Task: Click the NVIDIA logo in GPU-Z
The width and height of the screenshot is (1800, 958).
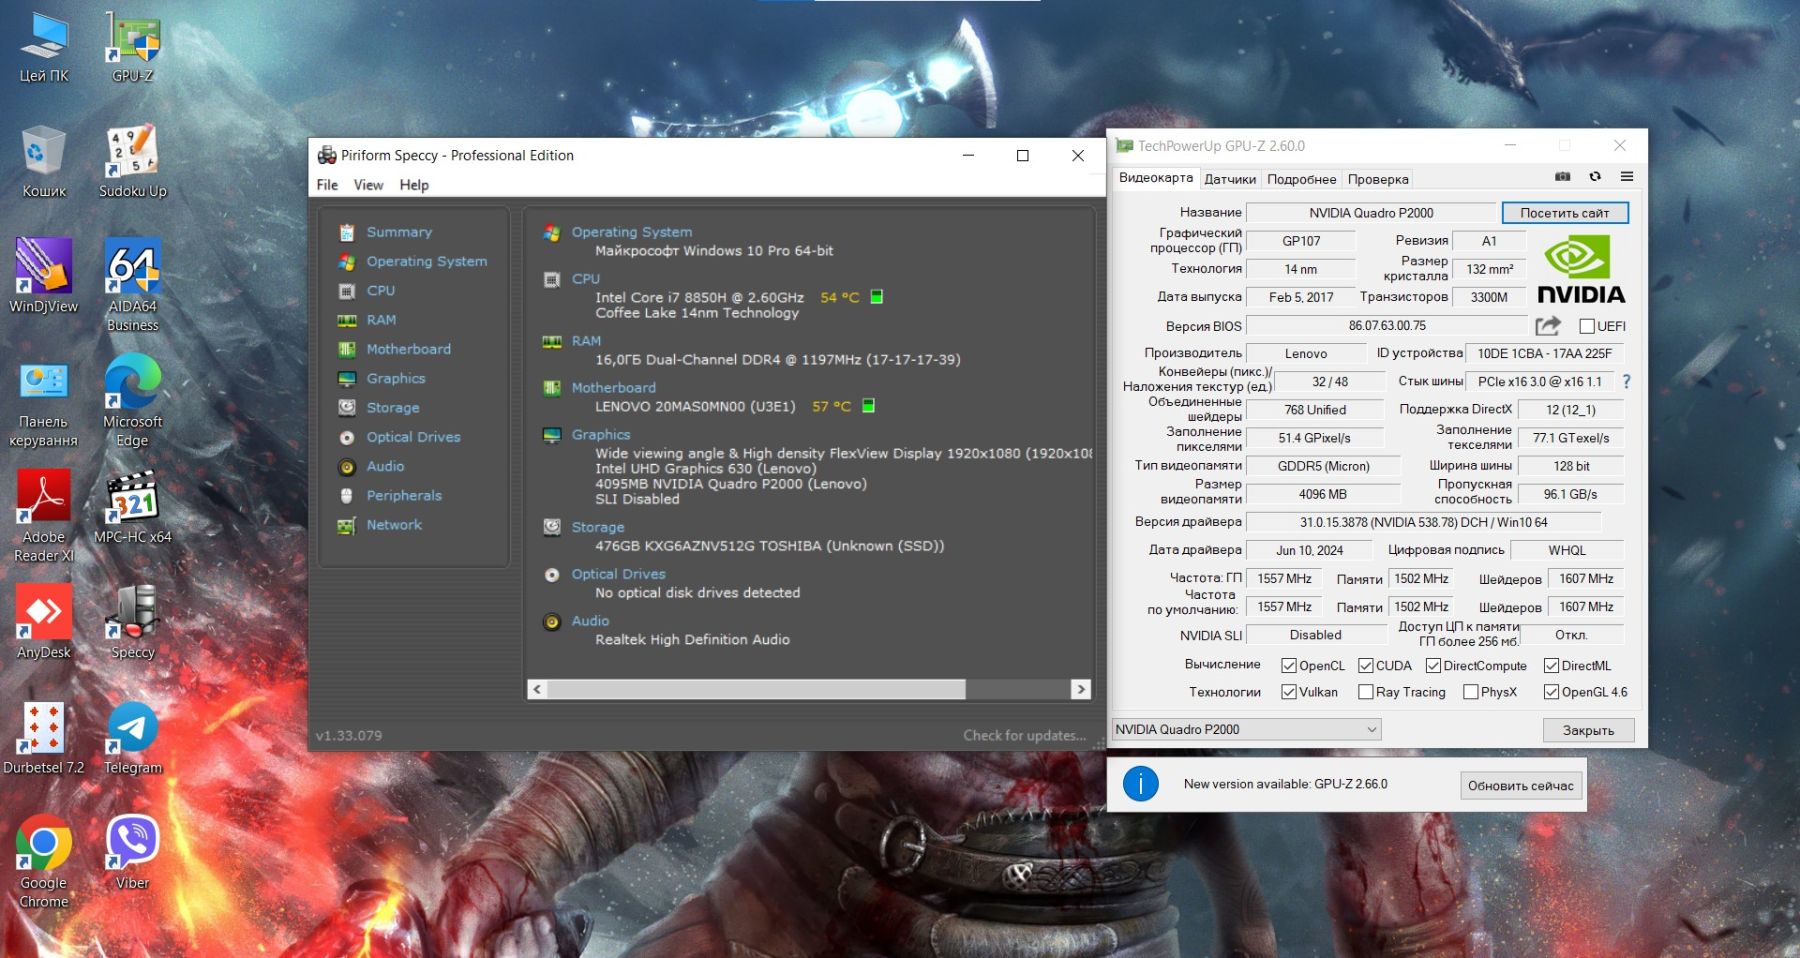Action: (1580, 268)
